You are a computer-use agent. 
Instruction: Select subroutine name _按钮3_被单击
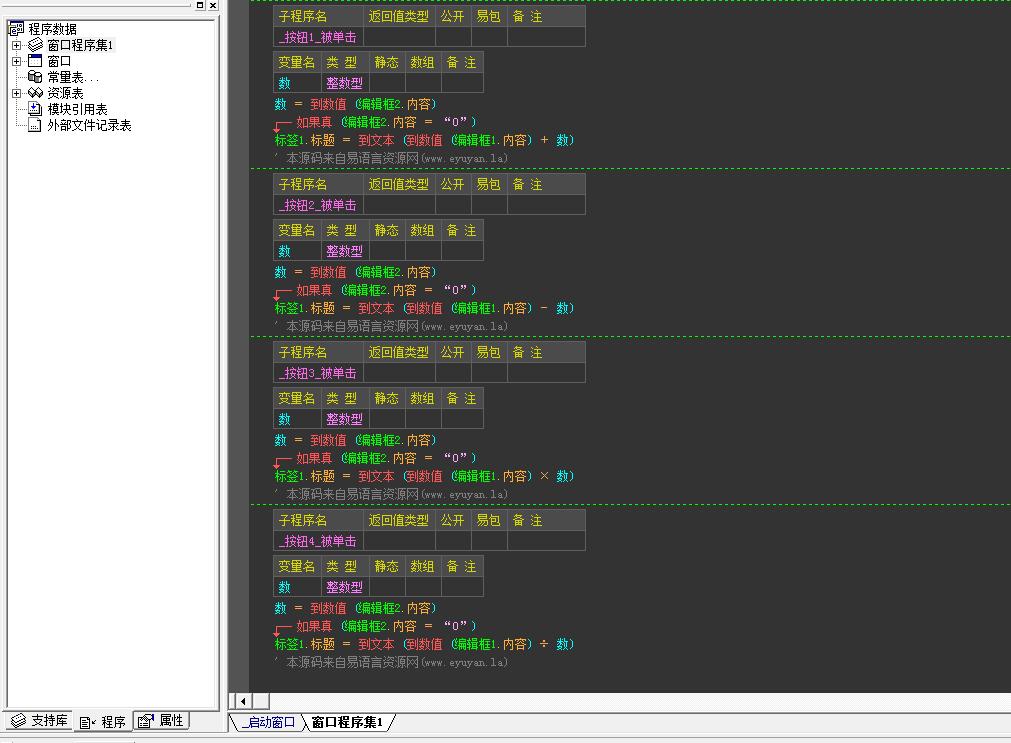coord(318,373)
